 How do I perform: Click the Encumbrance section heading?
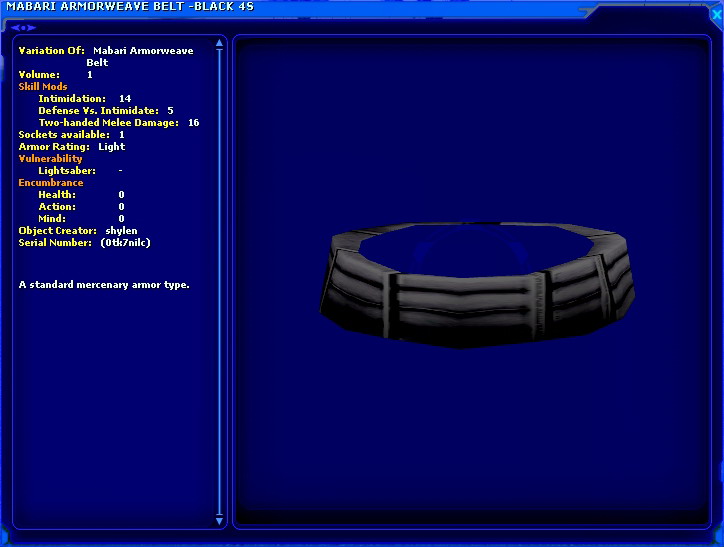click(51, 183)
